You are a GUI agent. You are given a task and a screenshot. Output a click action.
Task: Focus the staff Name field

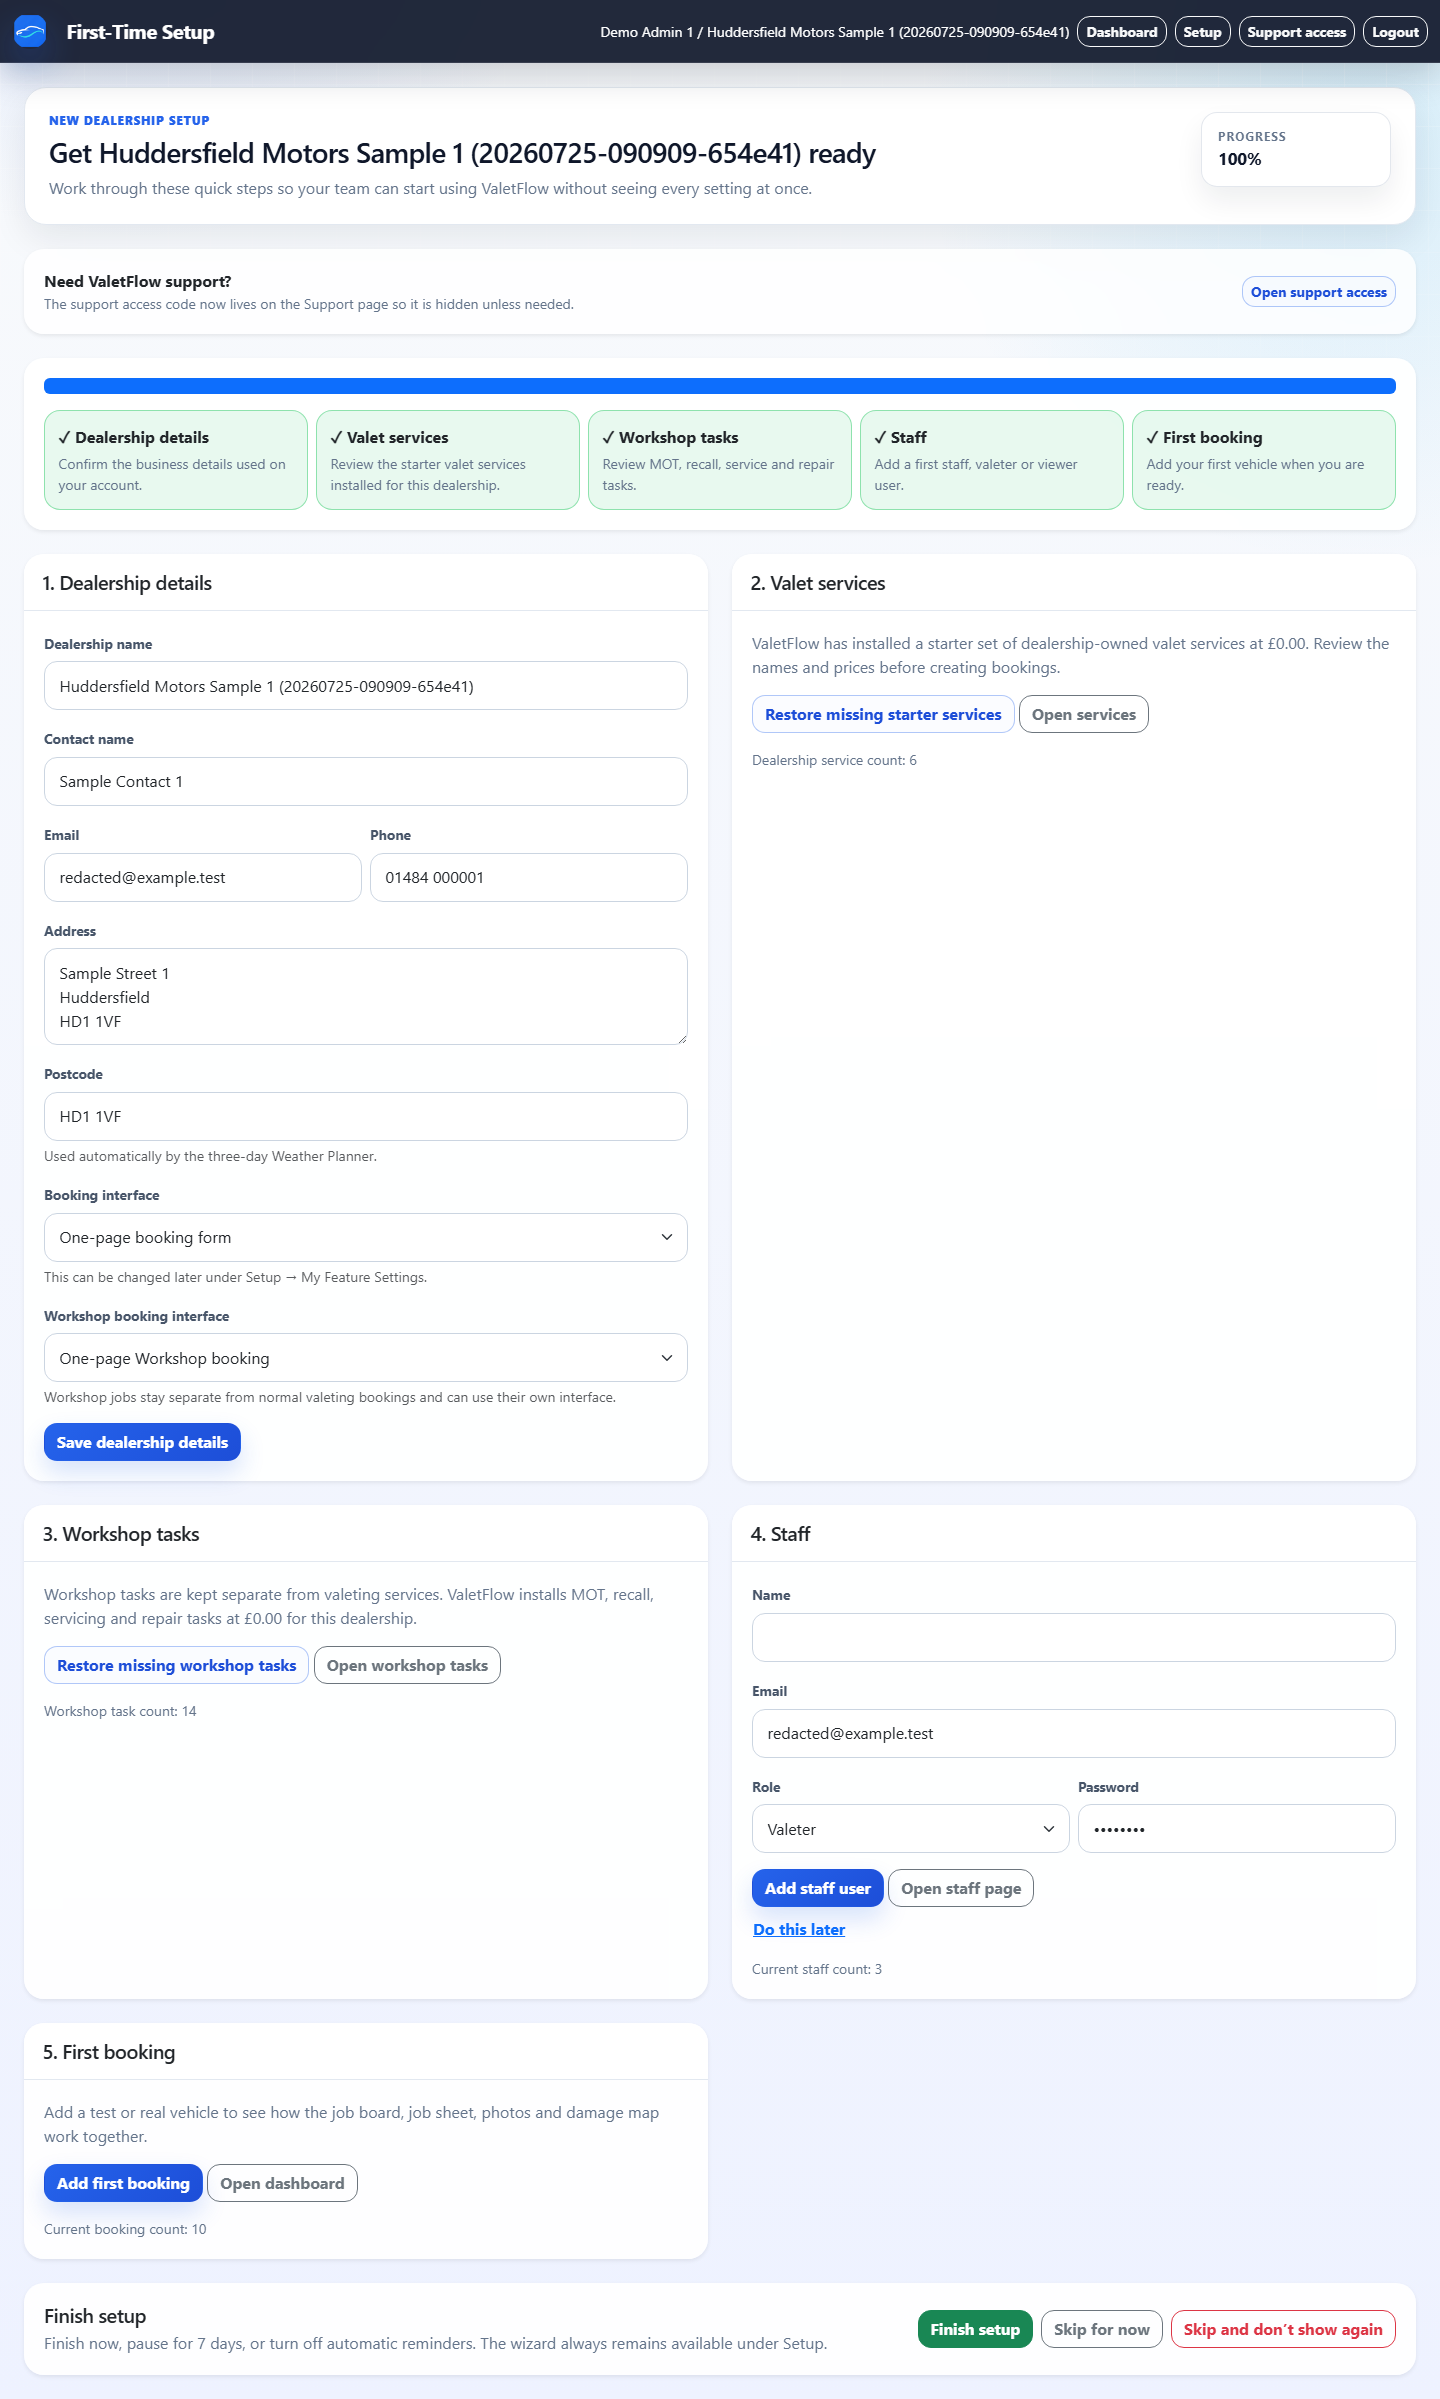(x=1074, y=1637)
